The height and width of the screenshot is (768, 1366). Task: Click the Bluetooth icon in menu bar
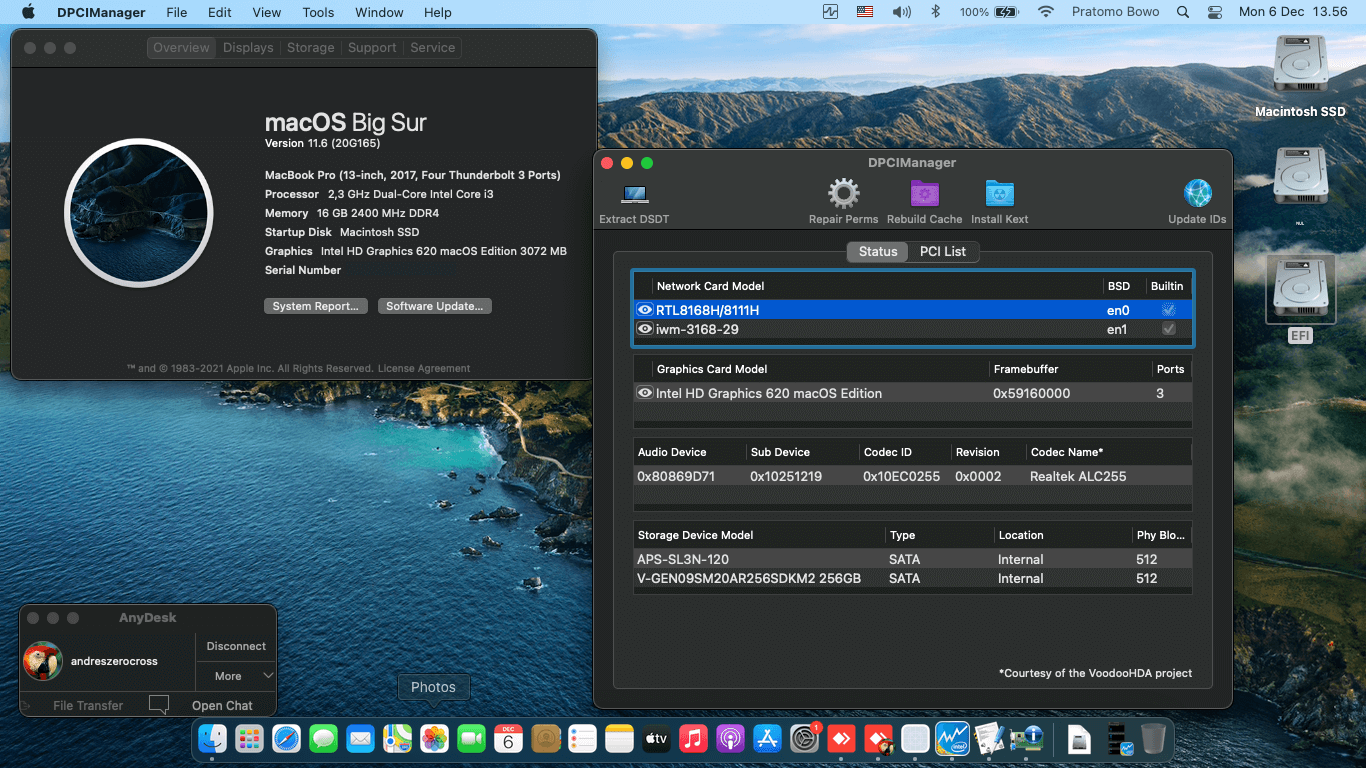[936, 12]
